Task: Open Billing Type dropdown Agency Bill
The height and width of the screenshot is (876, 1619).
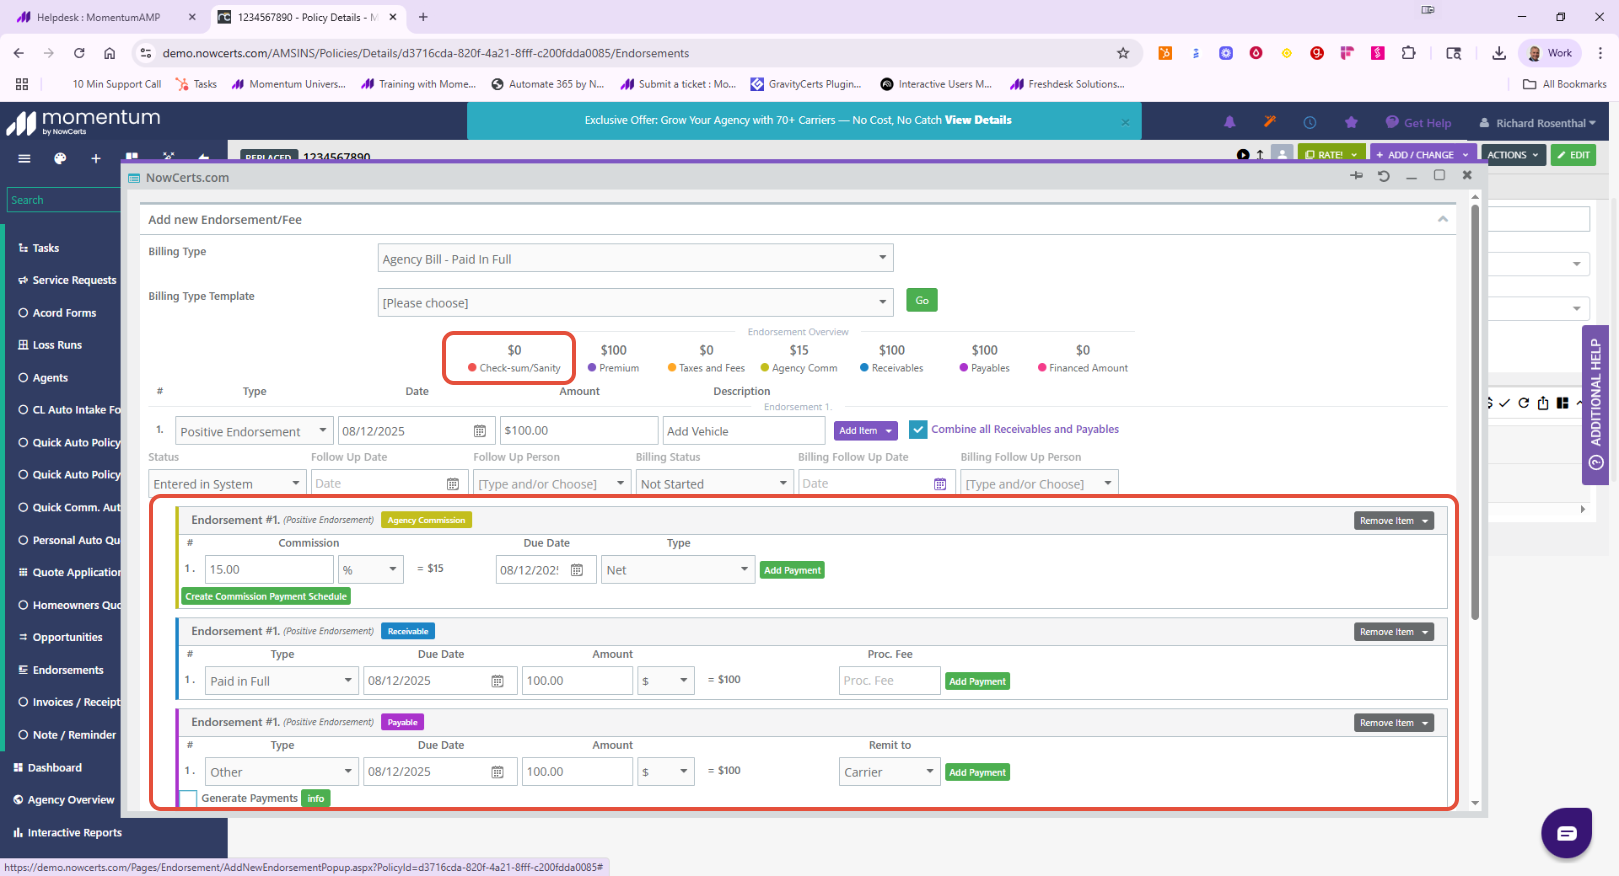Action: click(x=635, y=258)
